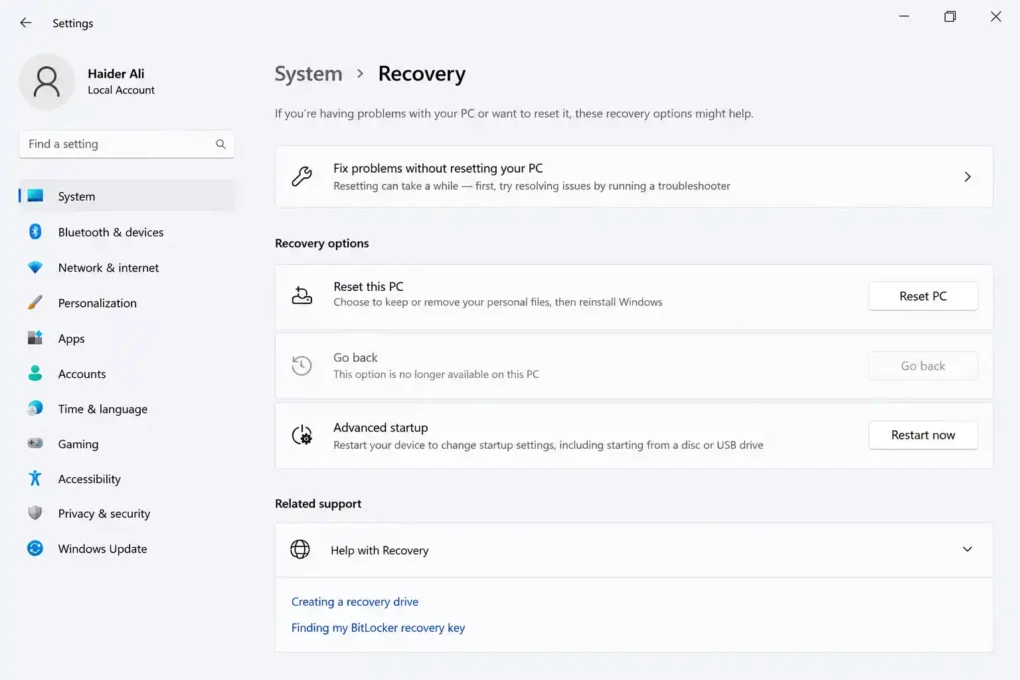Click the Go back history clock icon
The image size is (1020, 680).
pos(302,365)
